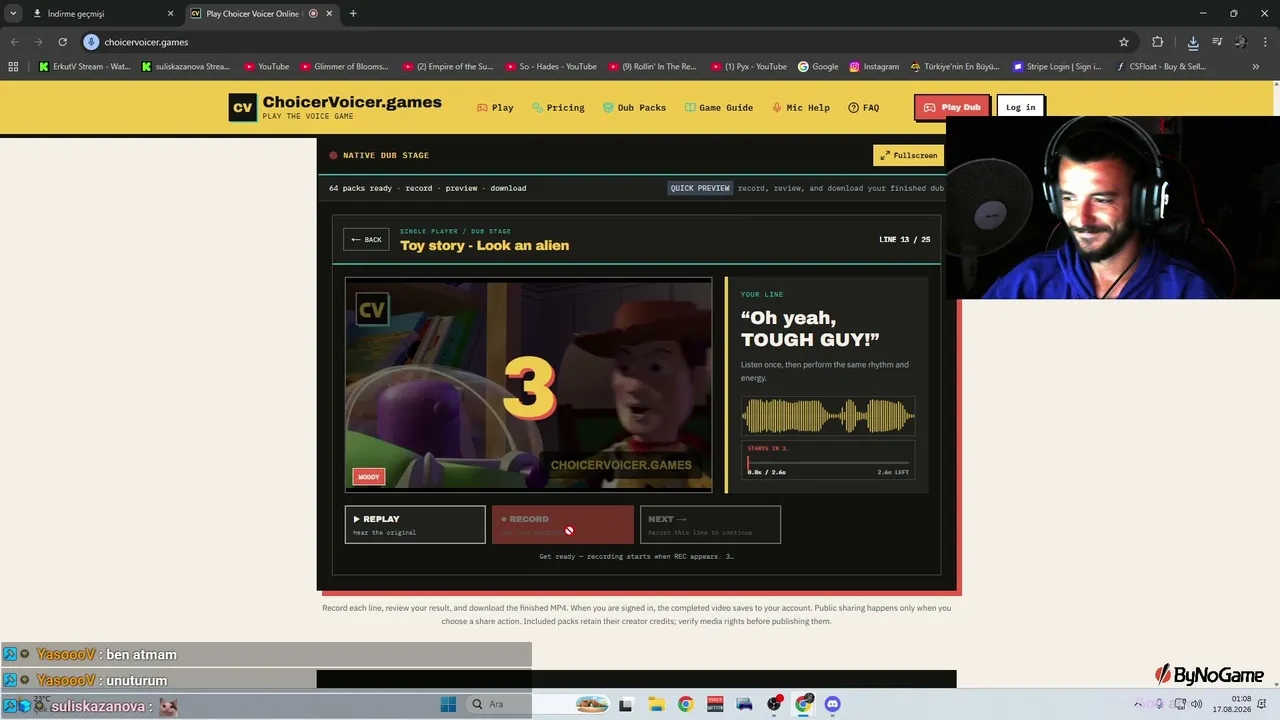Click the Record button

pos(563,524)
